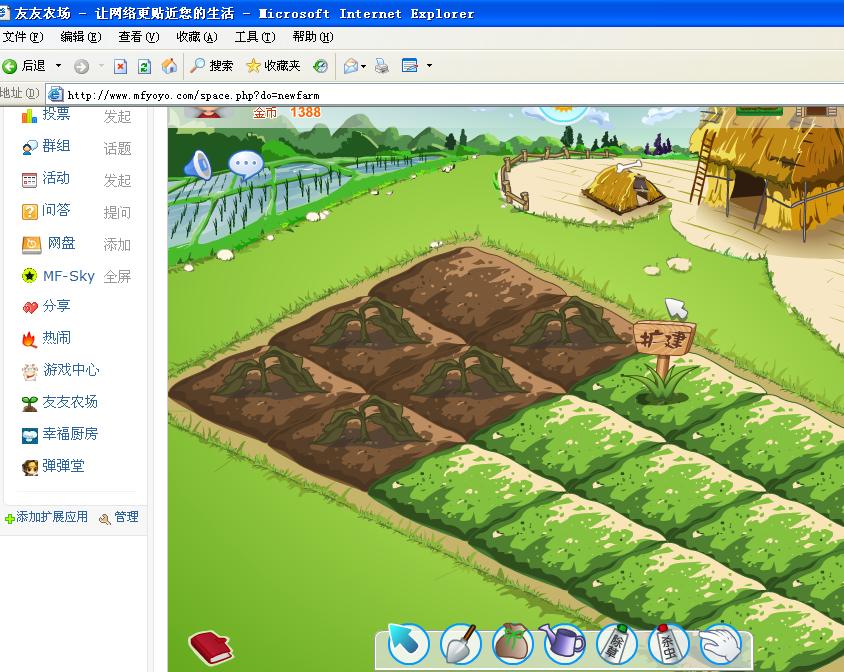Click the 扩建 wooden expansion sign
Viewport: 844px width, 672px height.
[x=664, y=339]
